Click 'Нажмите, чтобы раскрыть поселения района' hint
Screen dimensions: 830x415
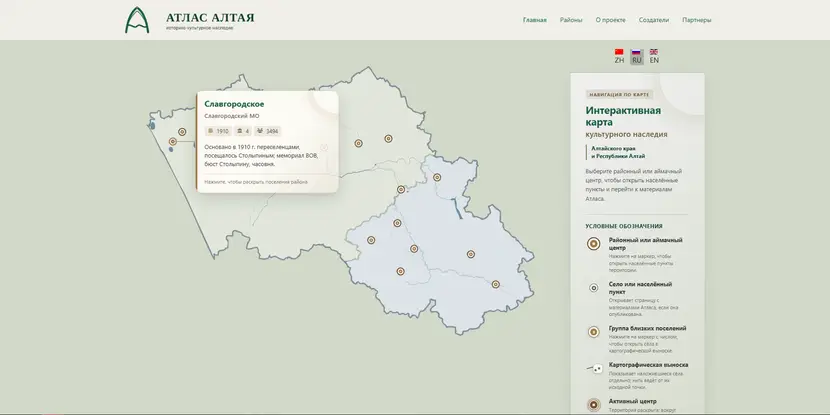(256, 182)
